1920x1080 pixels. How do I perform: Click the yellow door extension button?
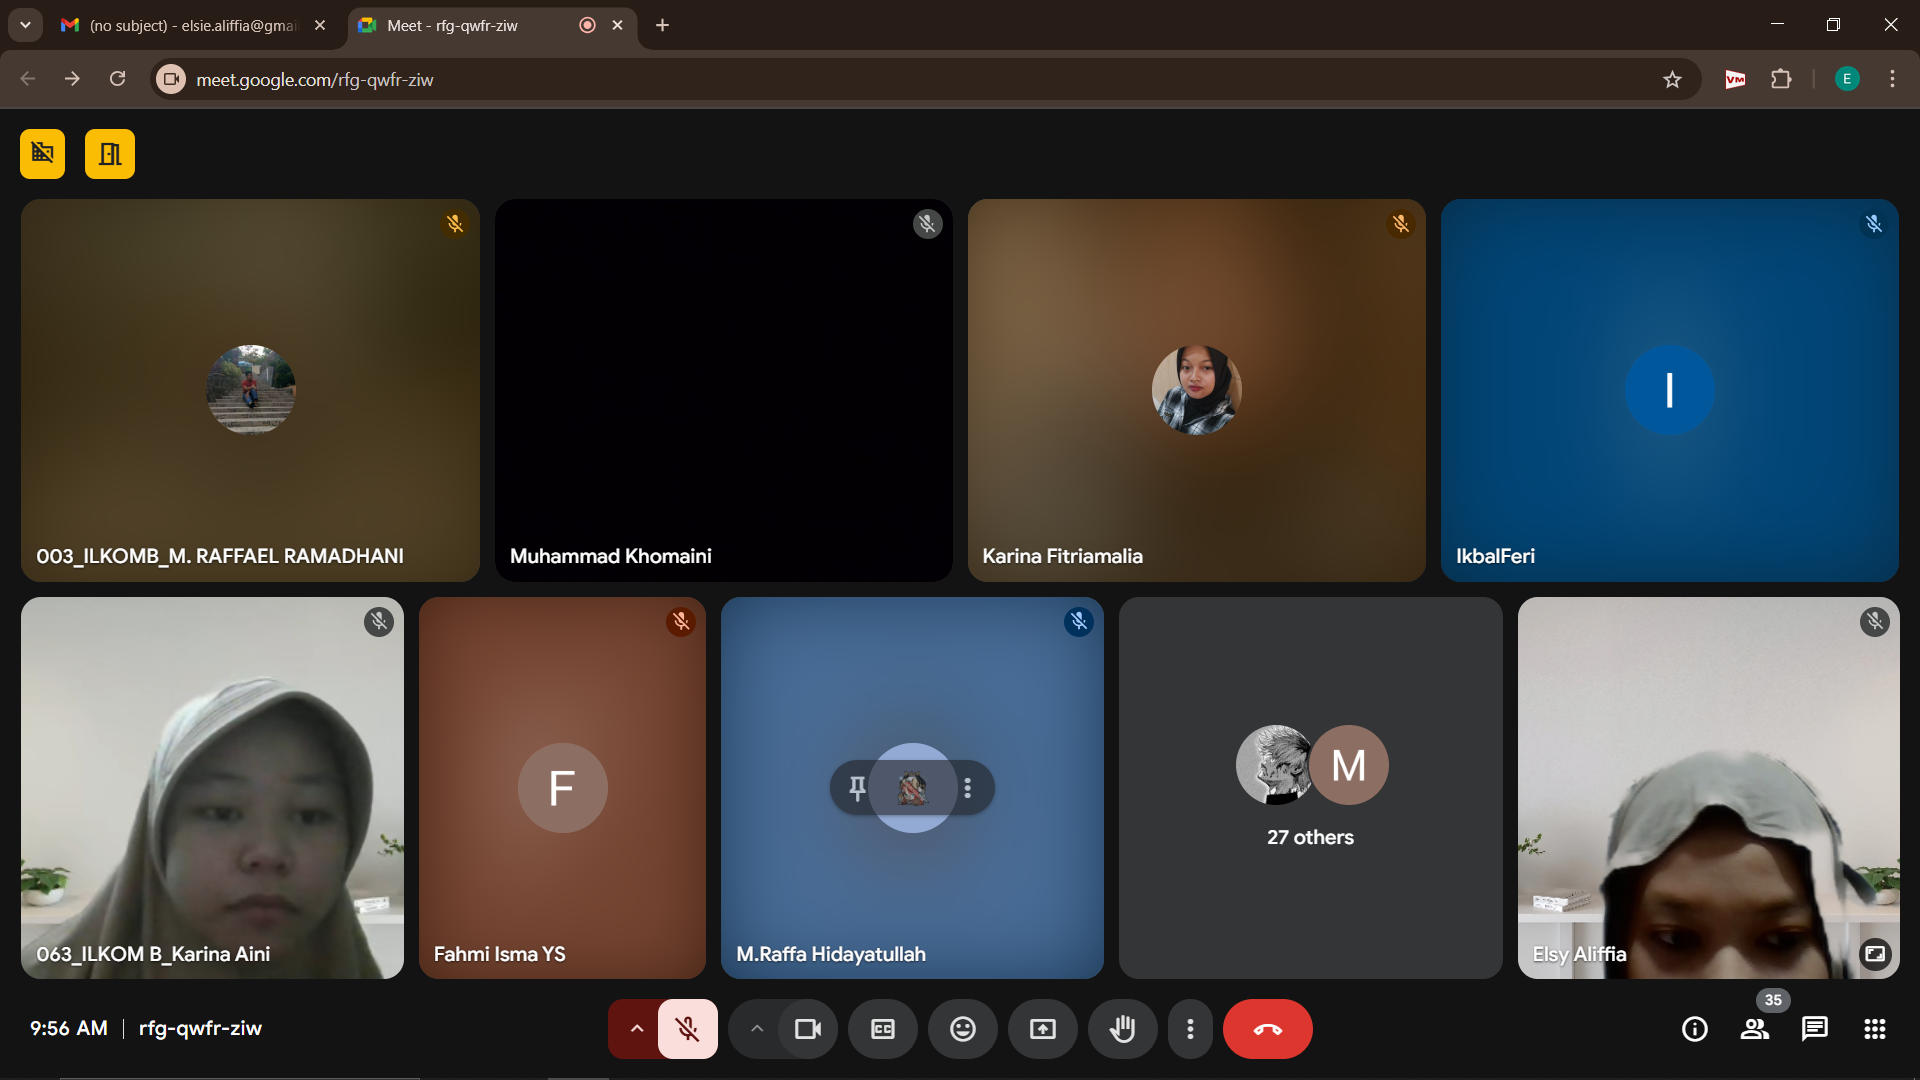coord(110,154)
